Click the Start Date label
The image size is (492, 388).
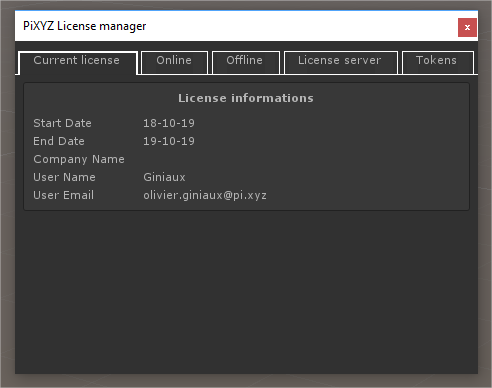[62, 123]
